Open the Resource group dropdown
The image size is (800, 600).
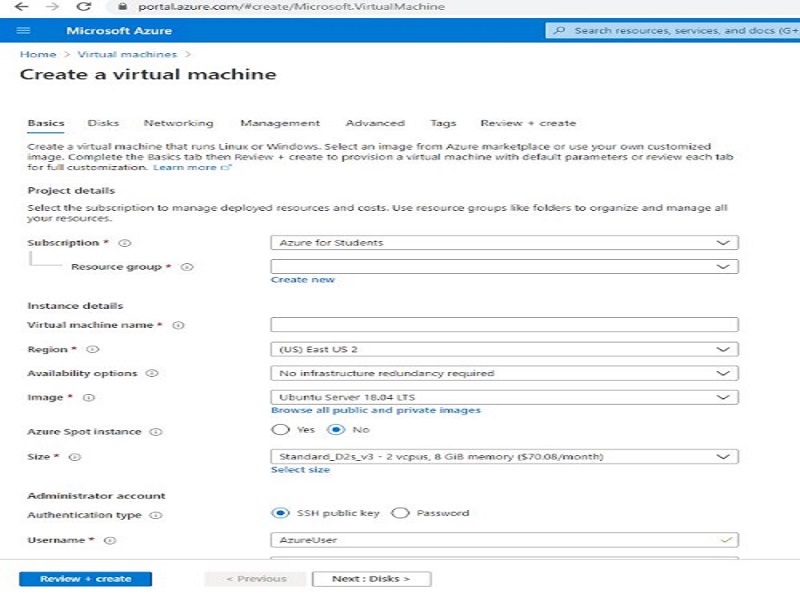(x=505, y=266)
